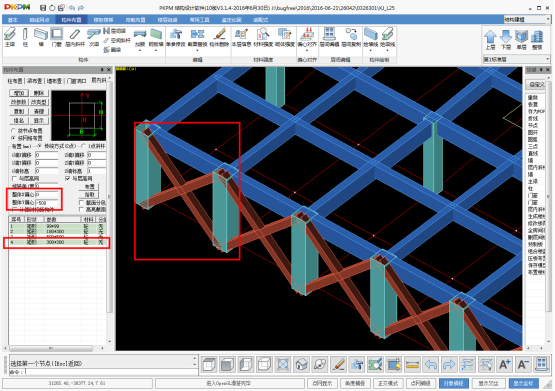Select the 墙 wall tool icon
The image size is (555, 391).
coord(41,37)
